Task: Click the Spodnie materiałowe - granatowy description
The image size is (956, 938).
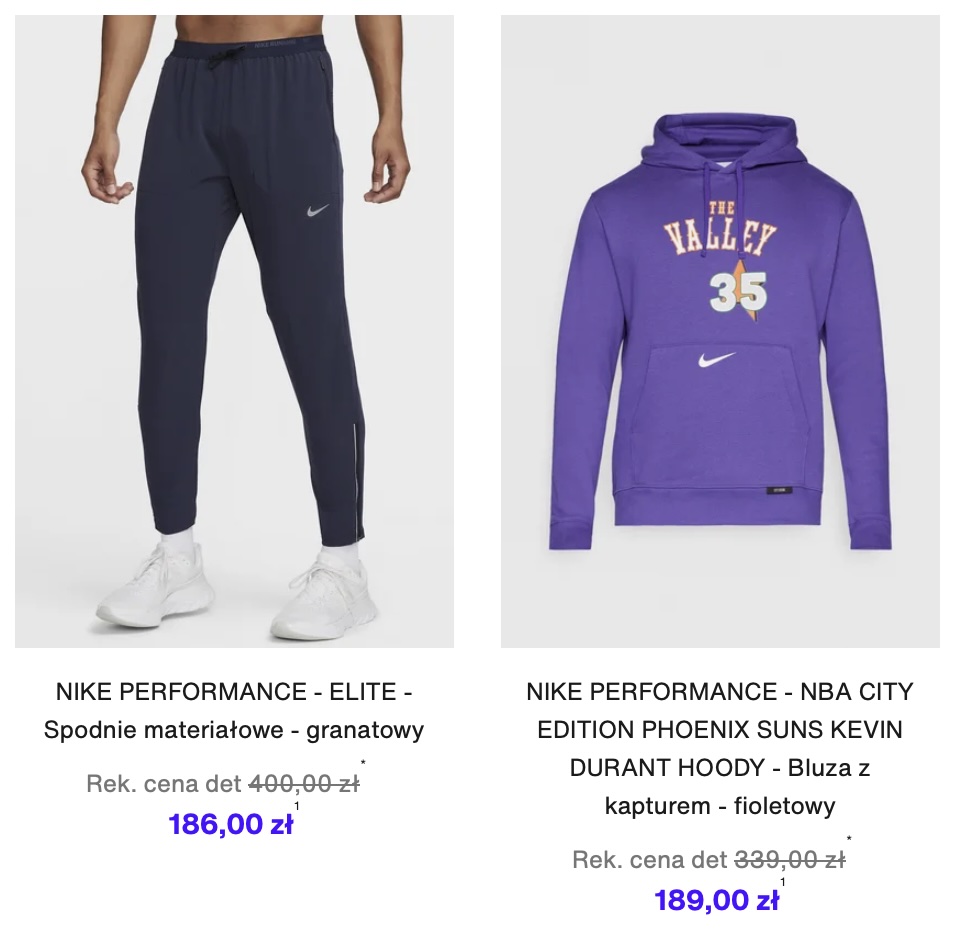Action: click(x=234, y=730)
